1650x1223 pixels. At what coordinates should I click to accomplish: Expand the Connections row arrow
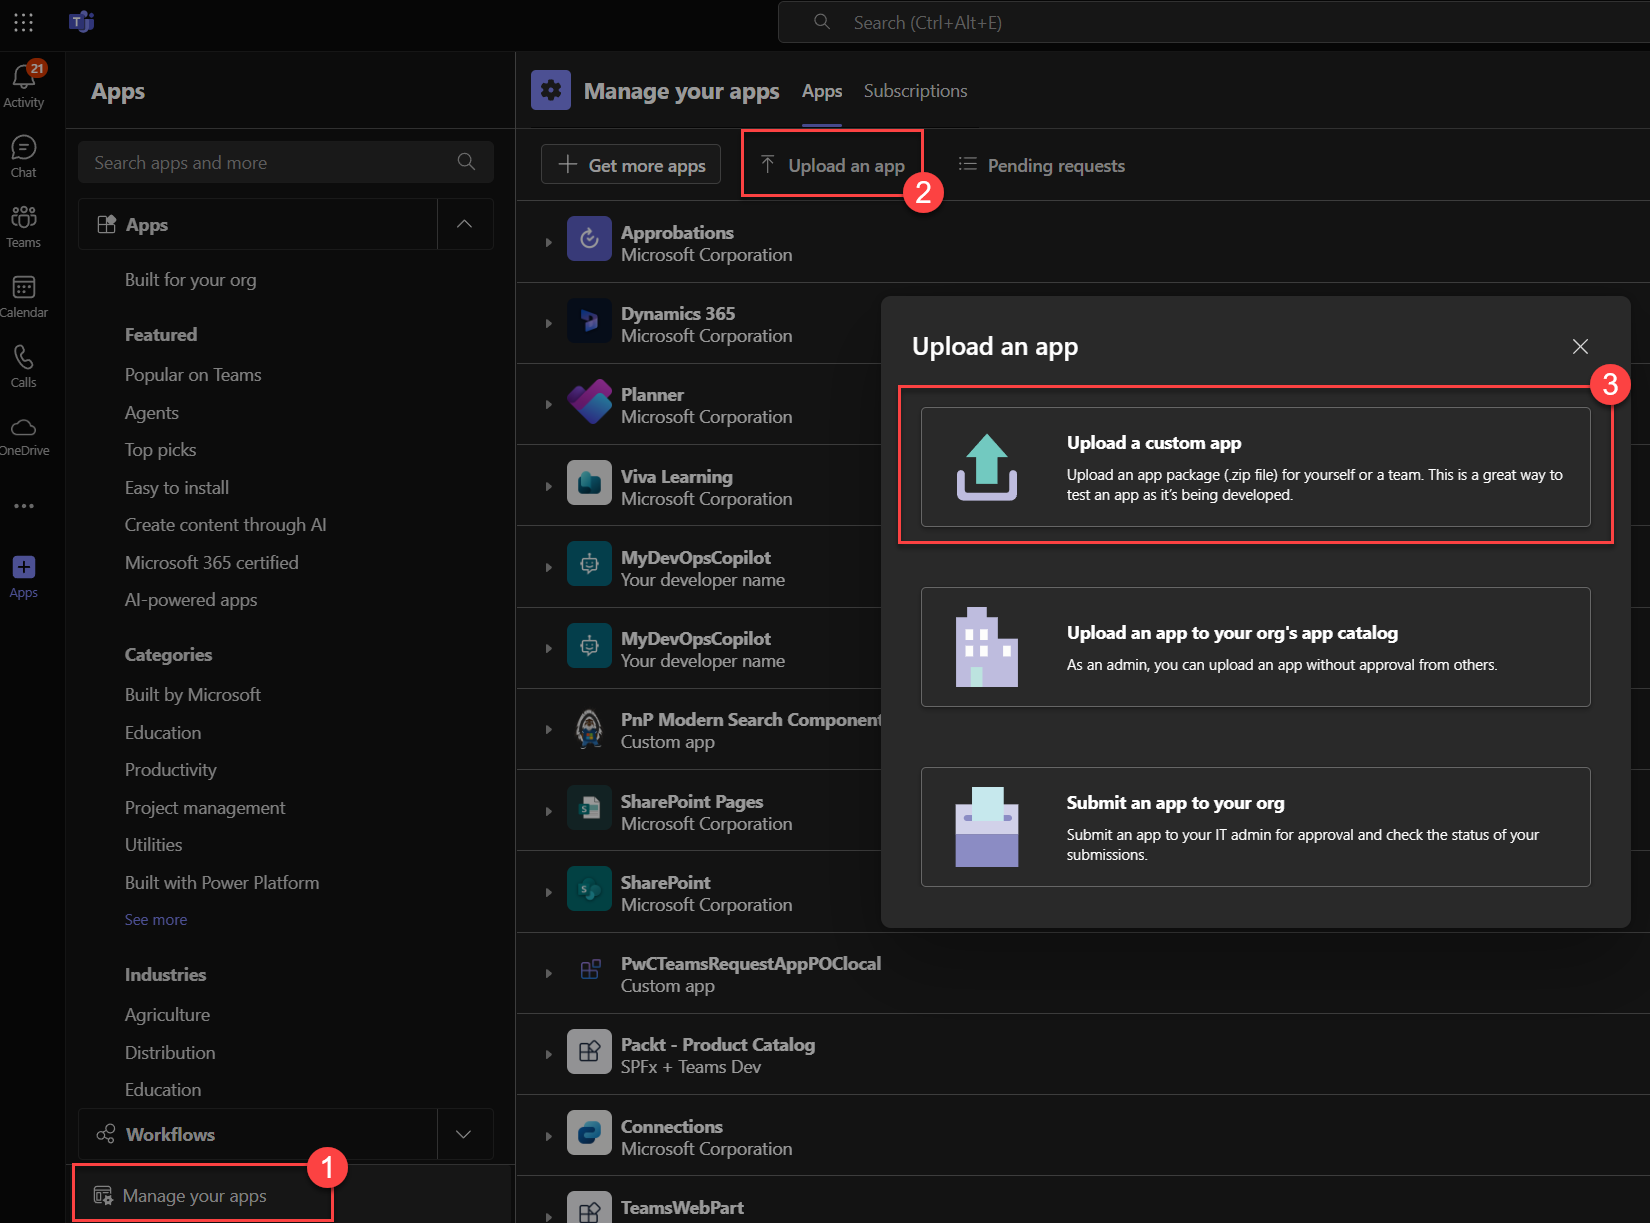point(548,1136)
